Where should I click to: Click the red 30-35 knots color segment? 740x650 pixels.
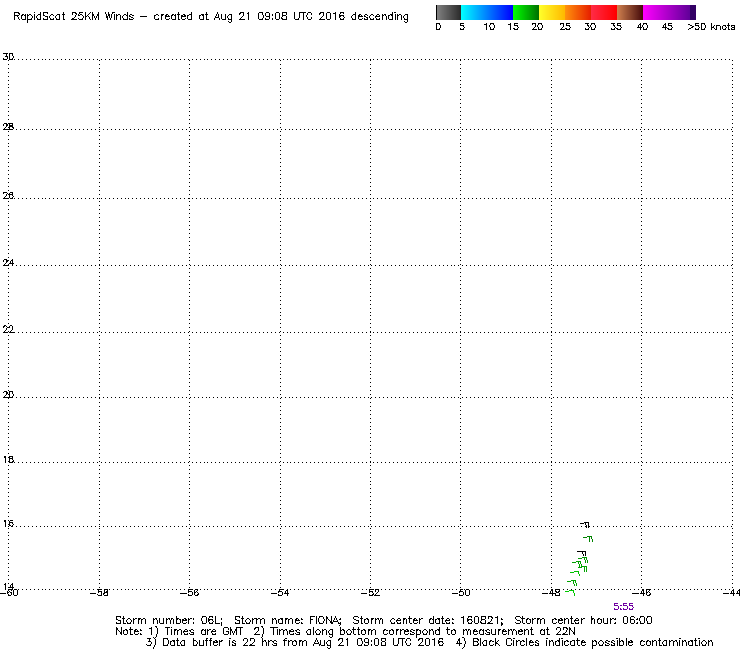point(604,12)
